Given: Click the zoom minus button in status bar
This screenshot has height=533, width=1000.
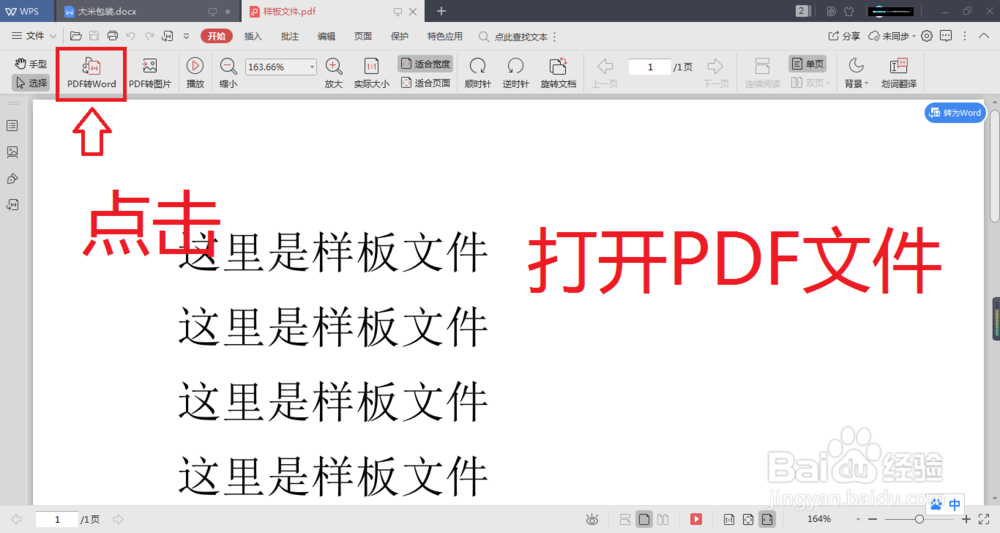Looking at the screenshot, I should tap(872, 519).
